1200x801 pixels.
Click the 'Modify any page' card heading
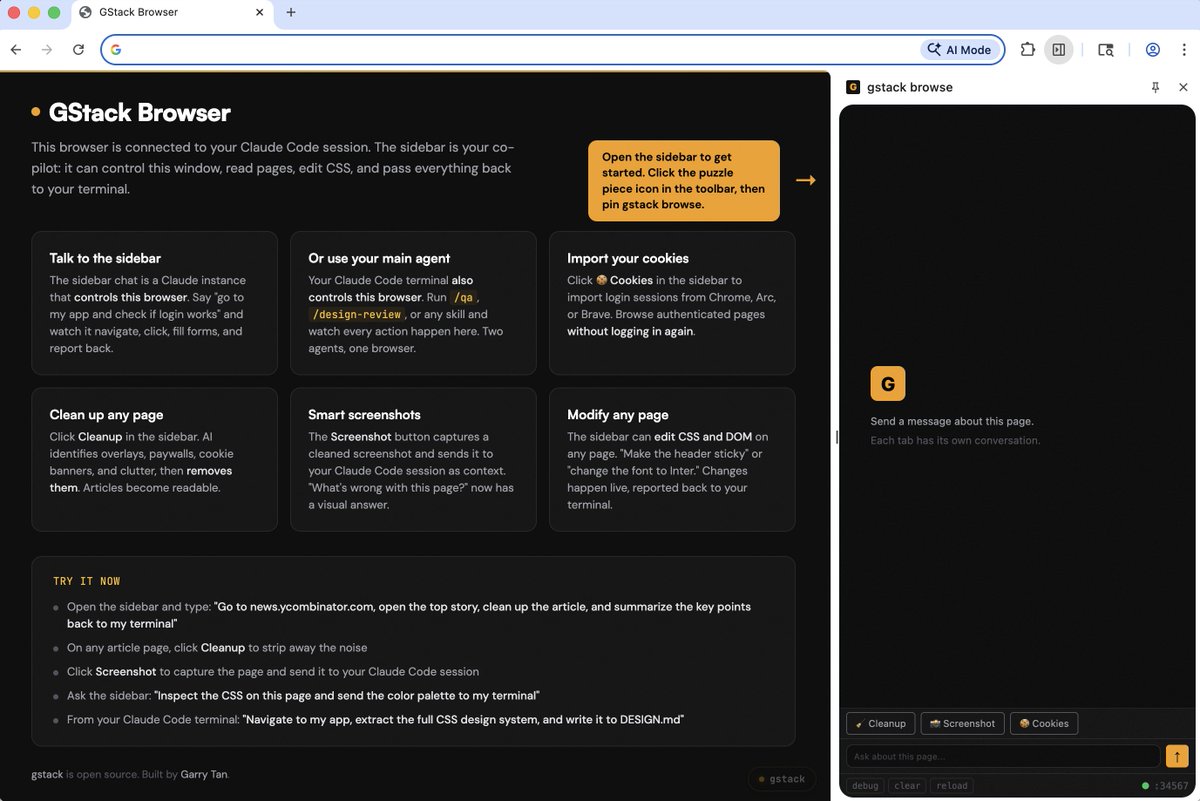point(618,415)
